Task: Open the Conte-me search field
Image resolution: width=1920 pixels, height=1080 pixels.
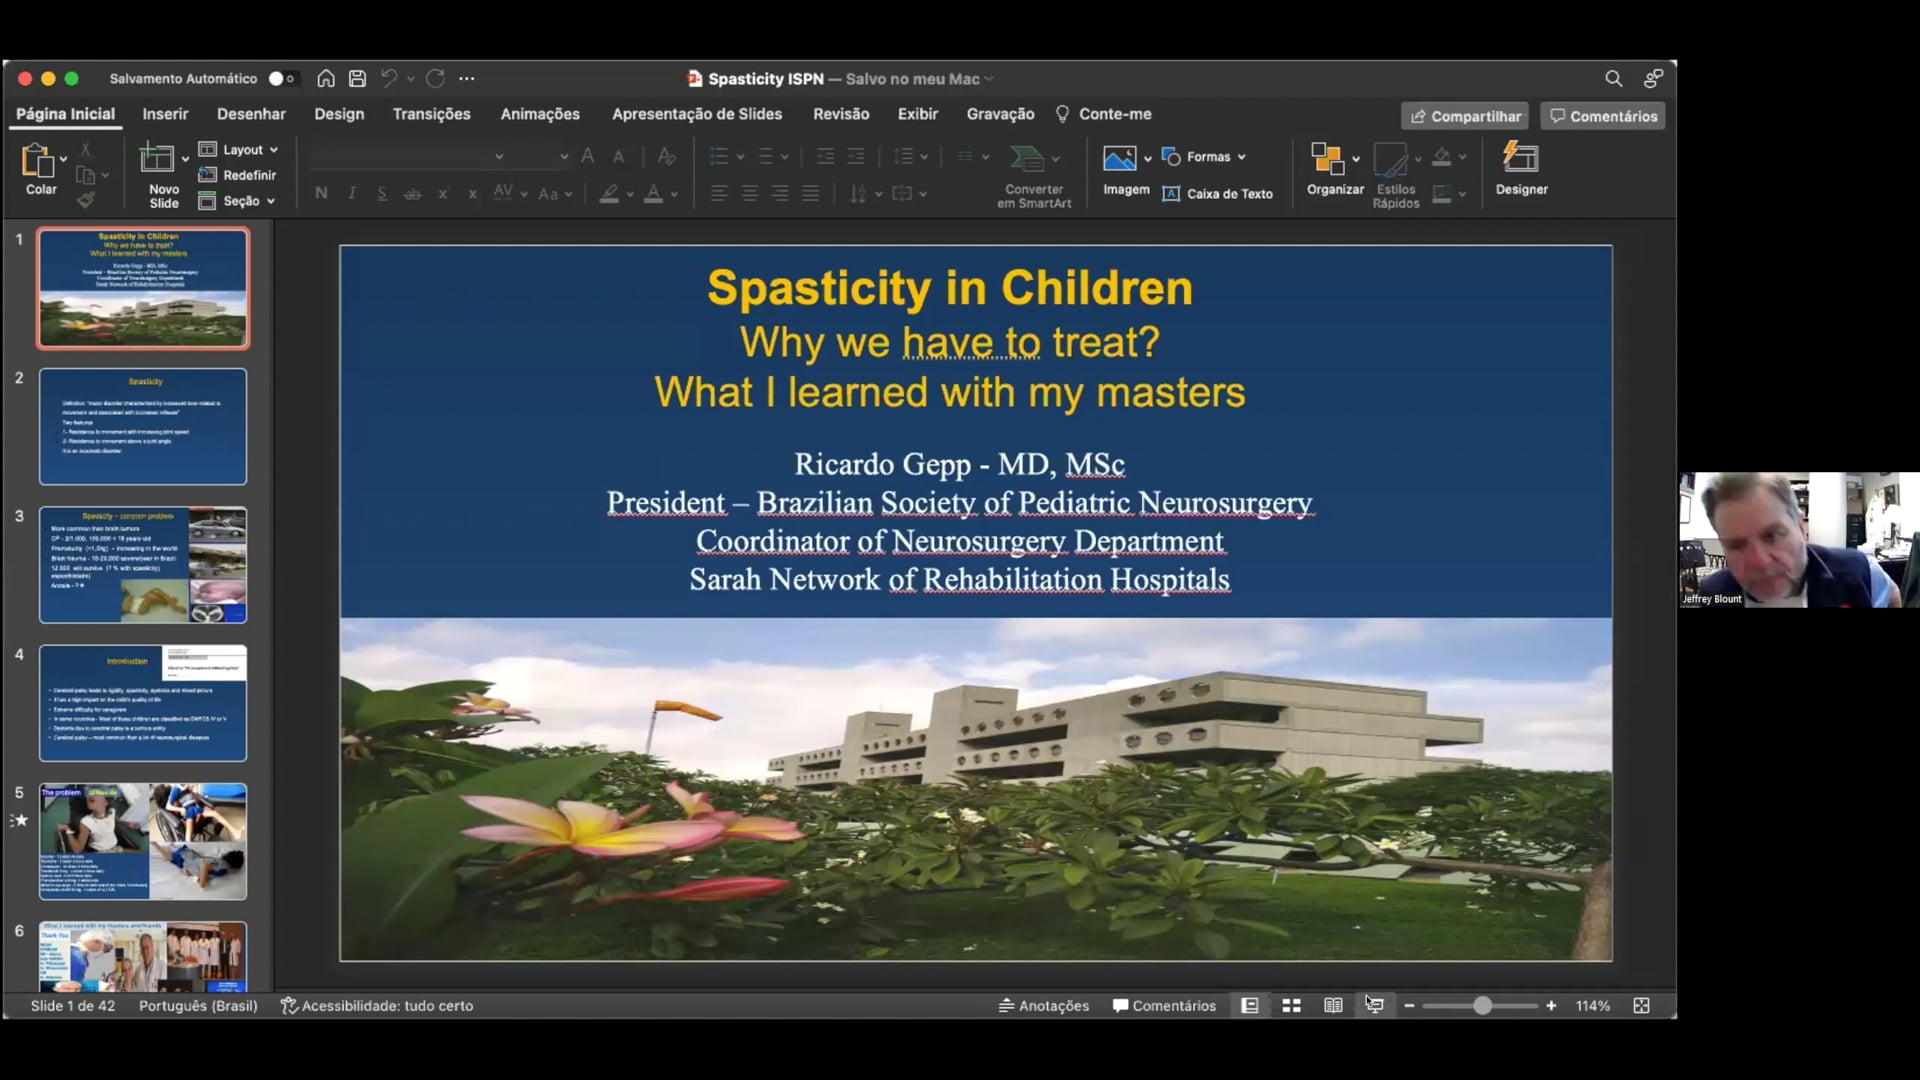Action: (x=1104, y=114)
